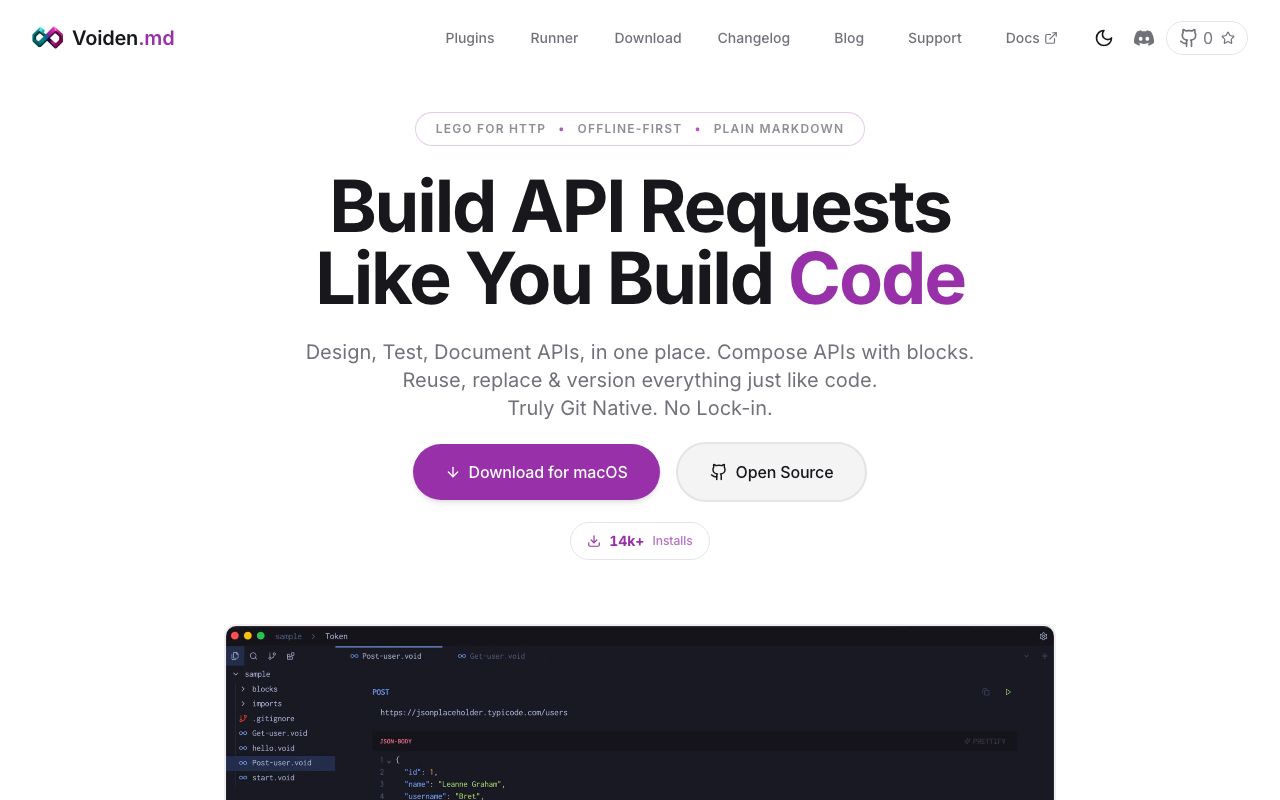Image resolution: width=1280 pixels, height=800 pixels.
Task: Open the Plugins page
Action: (x=470, y=38)
